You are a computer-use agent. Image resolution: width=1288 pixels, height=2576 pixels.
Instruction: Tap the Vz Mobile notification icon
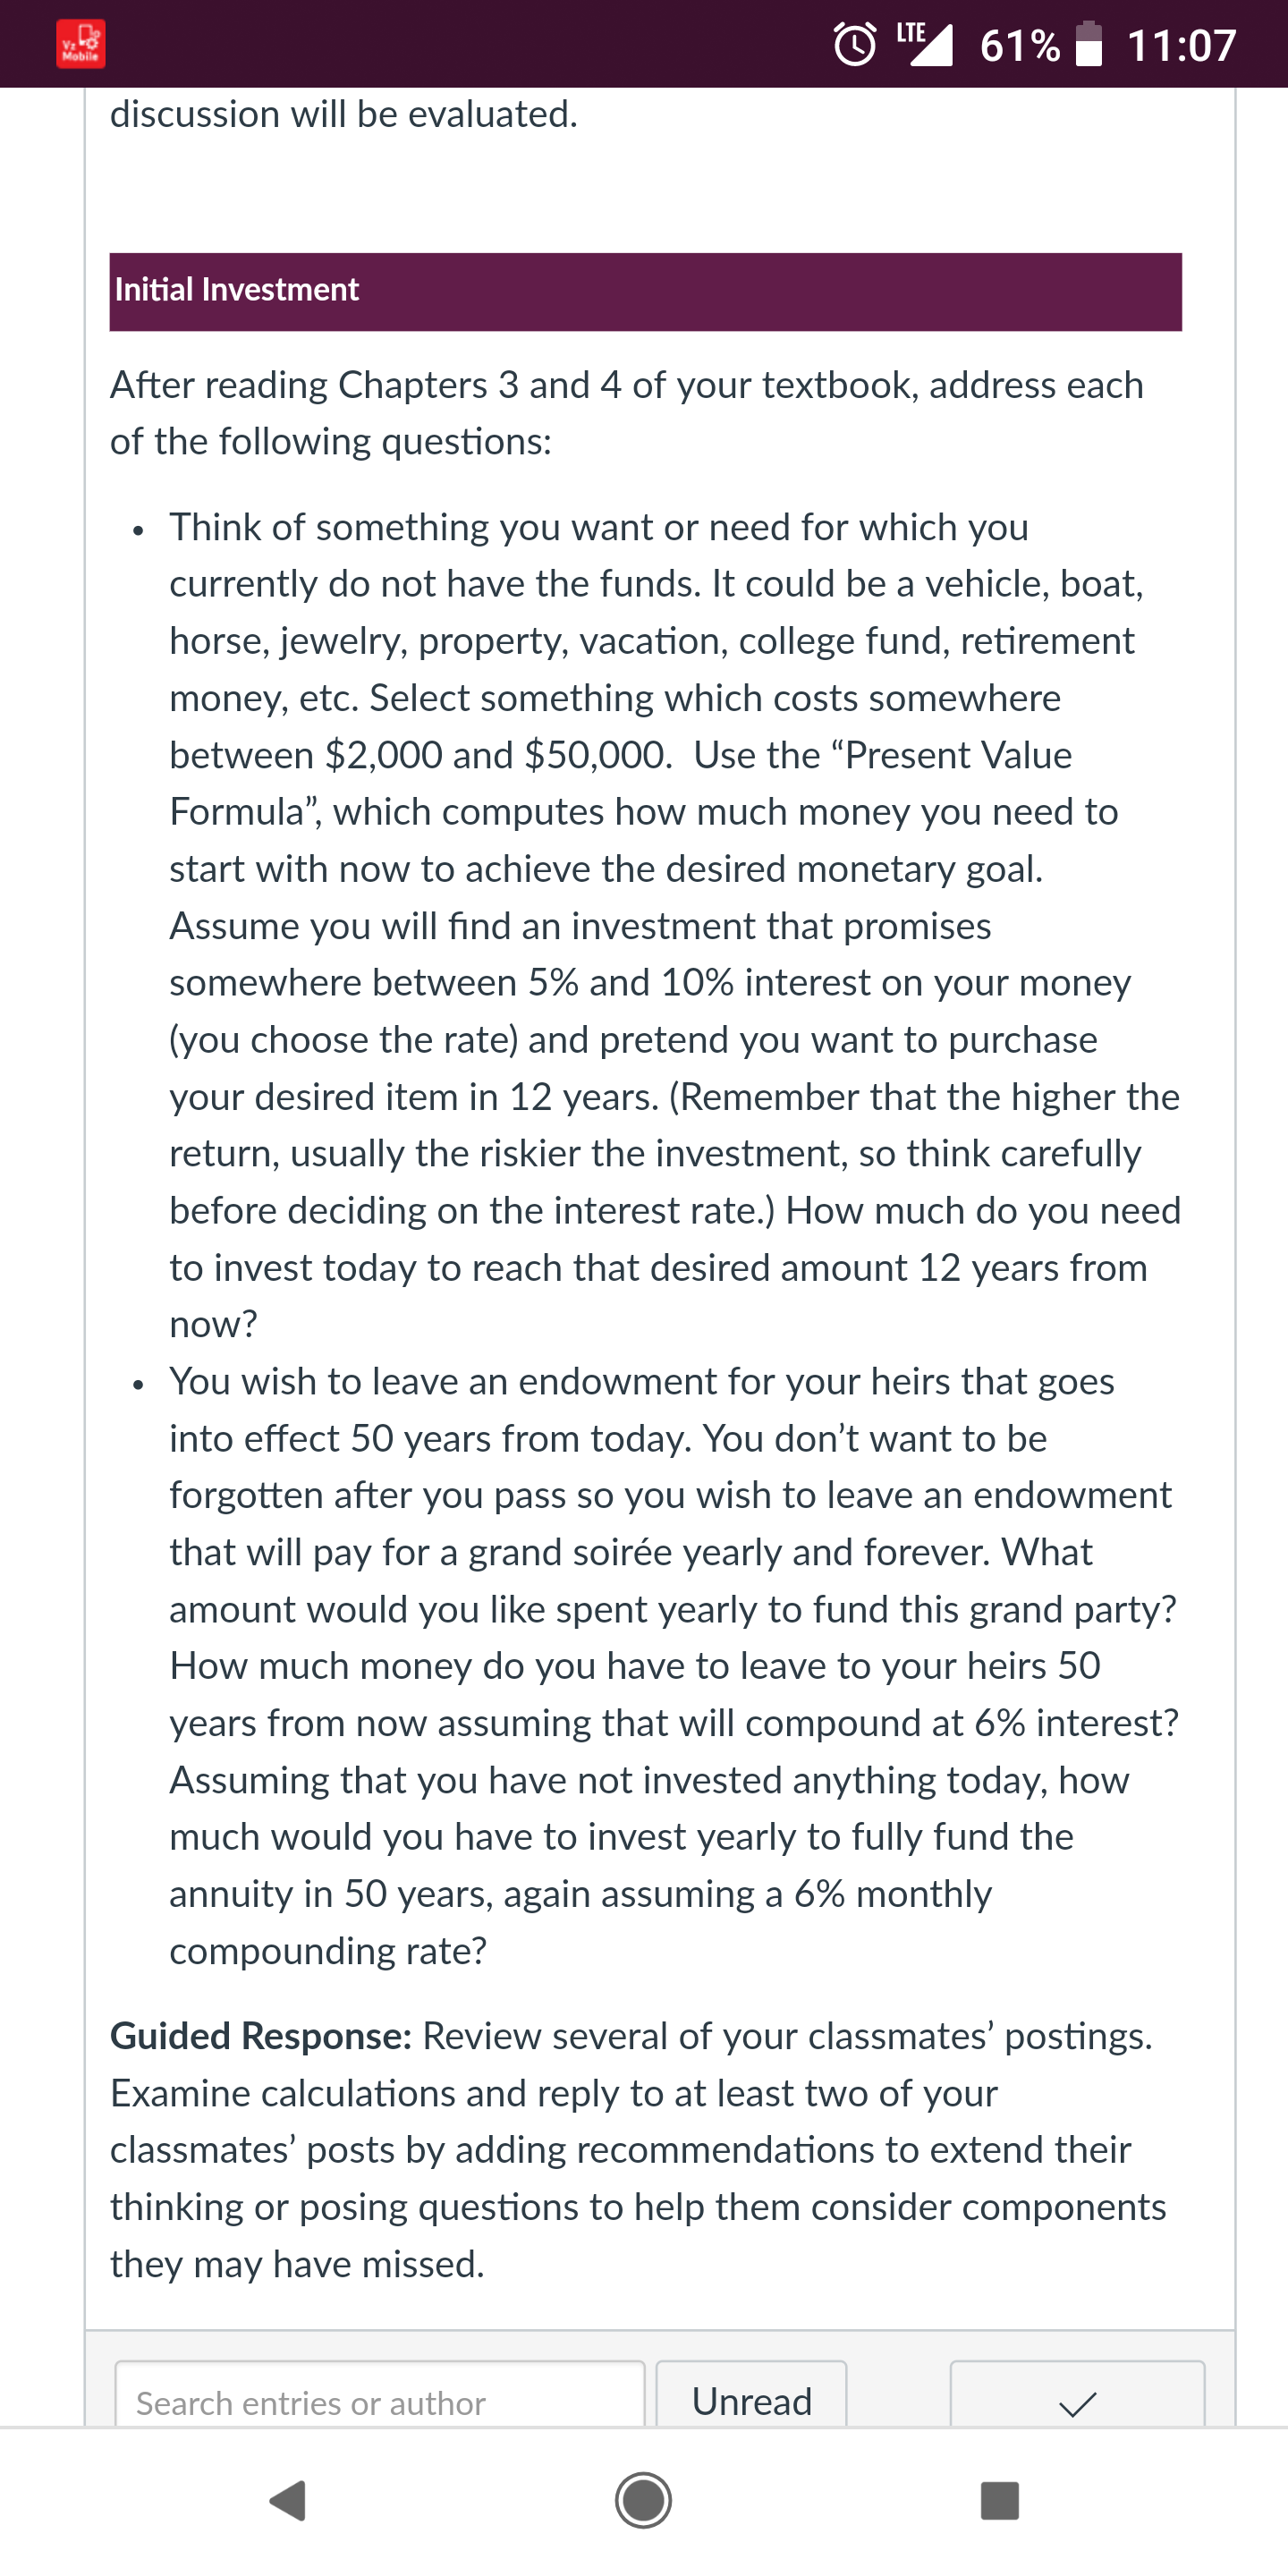point(80,45)
